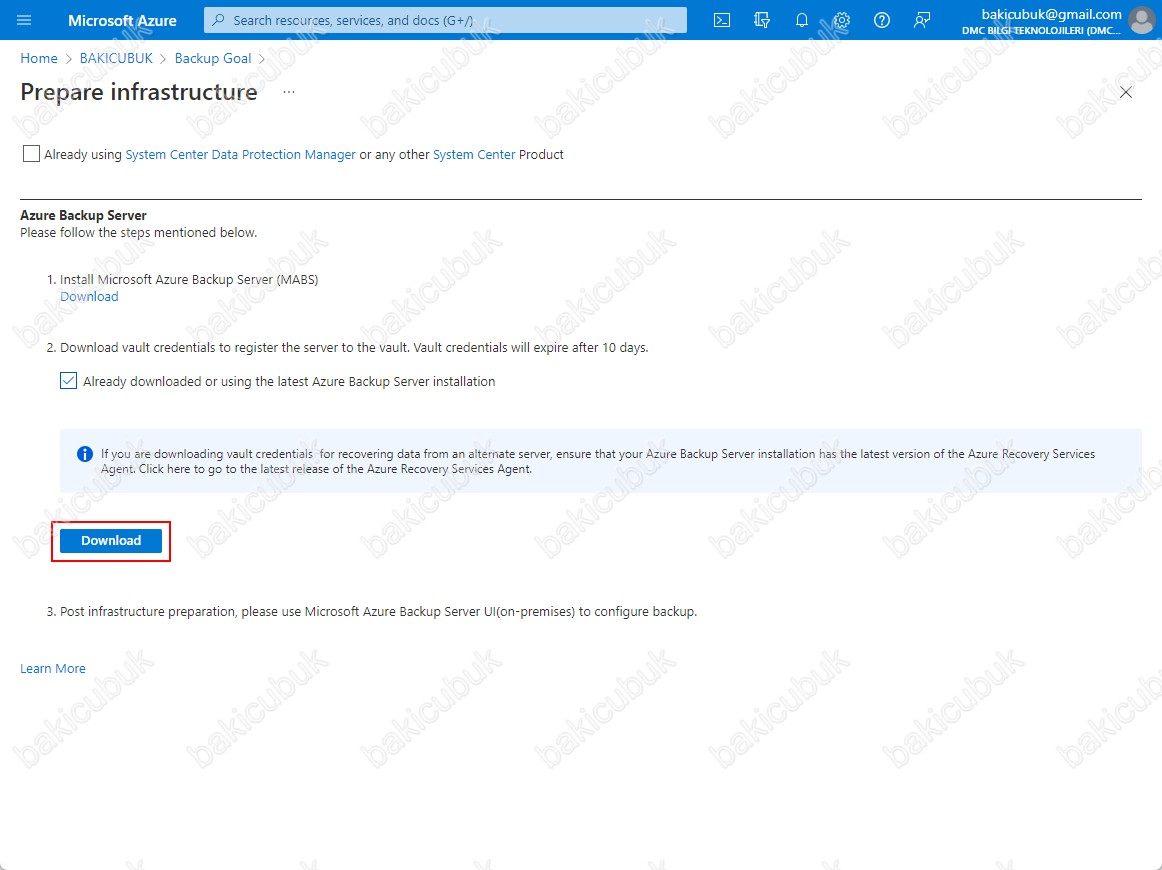This screenshot has width=1162, height=870.
Task: Open the Azure portal hamburger menu
Action: pos(24,20)
